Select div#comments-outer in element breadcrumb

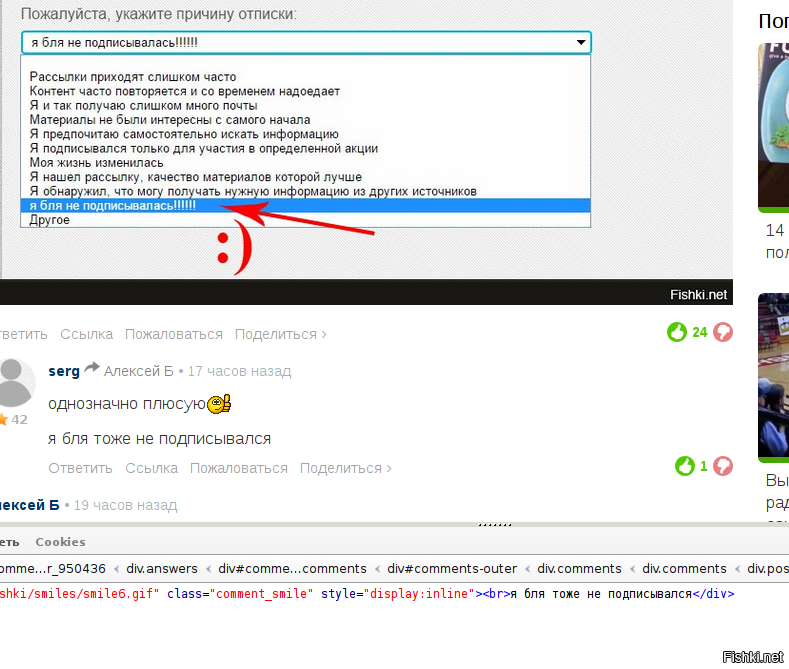[452, 568]
